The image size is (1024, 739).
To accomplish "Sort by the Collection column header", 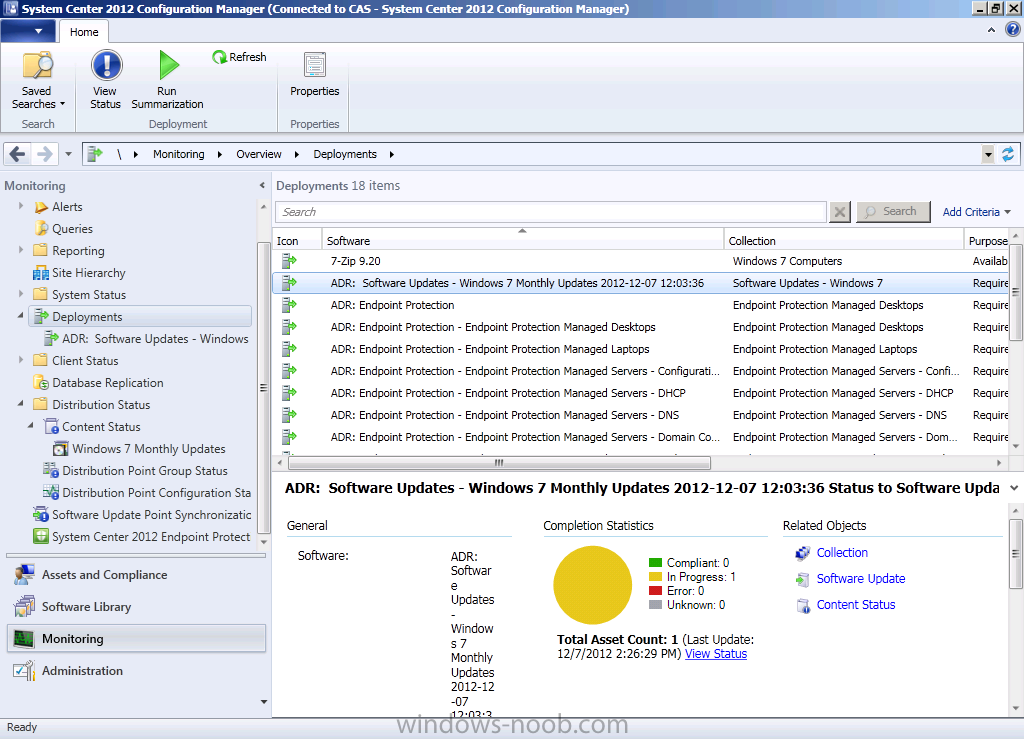I will (844, 241).
